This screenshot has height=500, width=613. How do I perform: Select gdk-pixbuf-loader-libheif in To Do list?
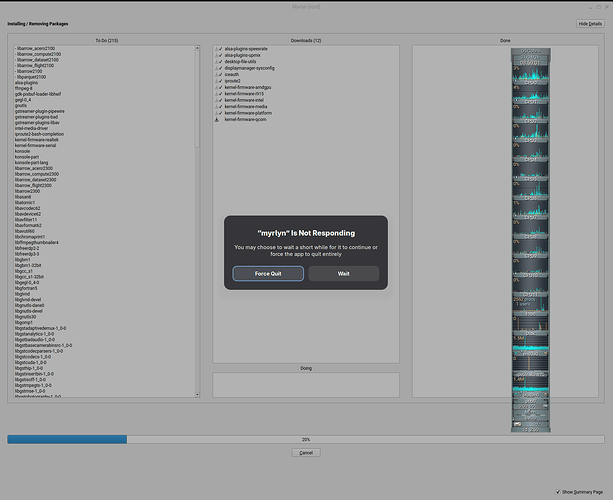tap(38, 94)
